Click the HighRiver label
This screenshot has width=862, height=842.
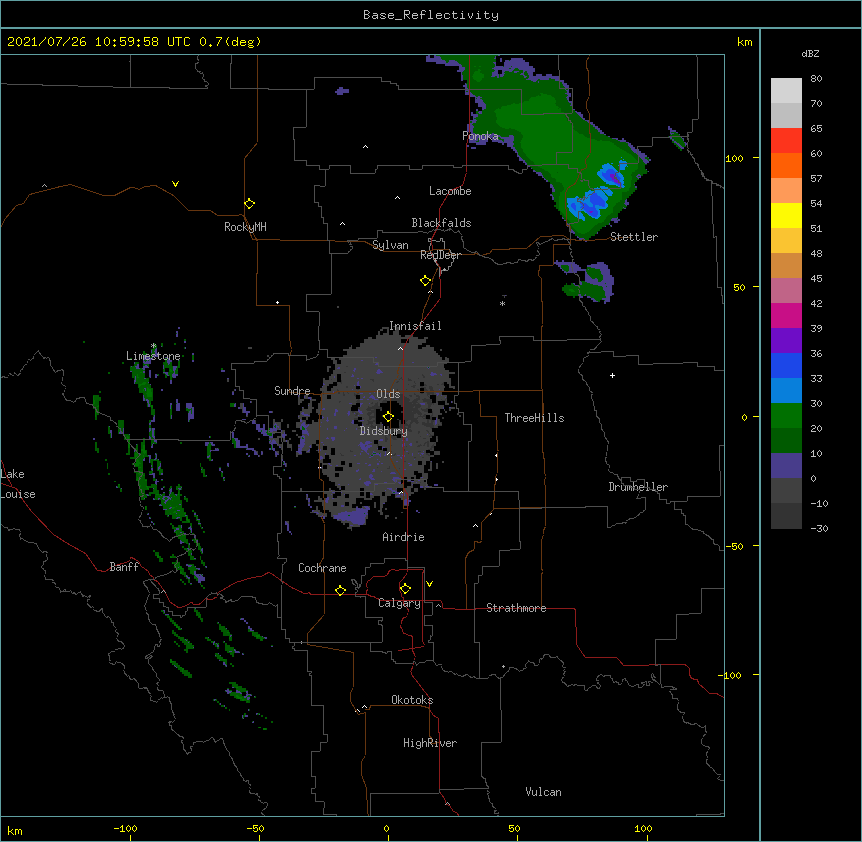coord(430,743)
